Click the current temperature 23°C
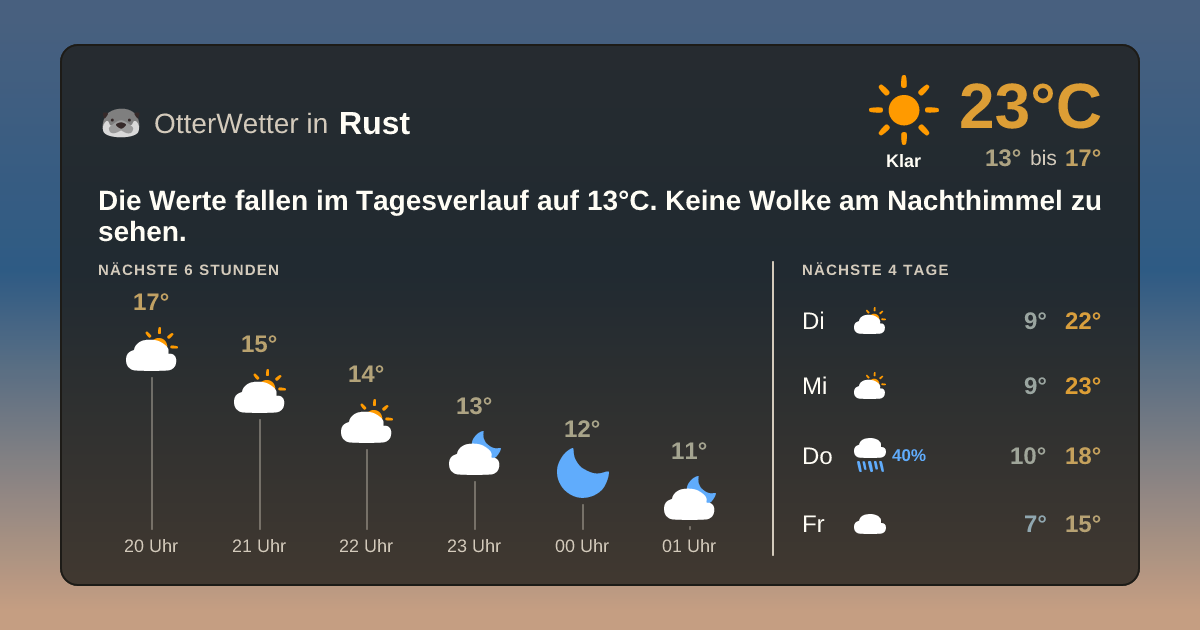The height and width of the screenshot is (630, 1200). [x=1030, y=106]
